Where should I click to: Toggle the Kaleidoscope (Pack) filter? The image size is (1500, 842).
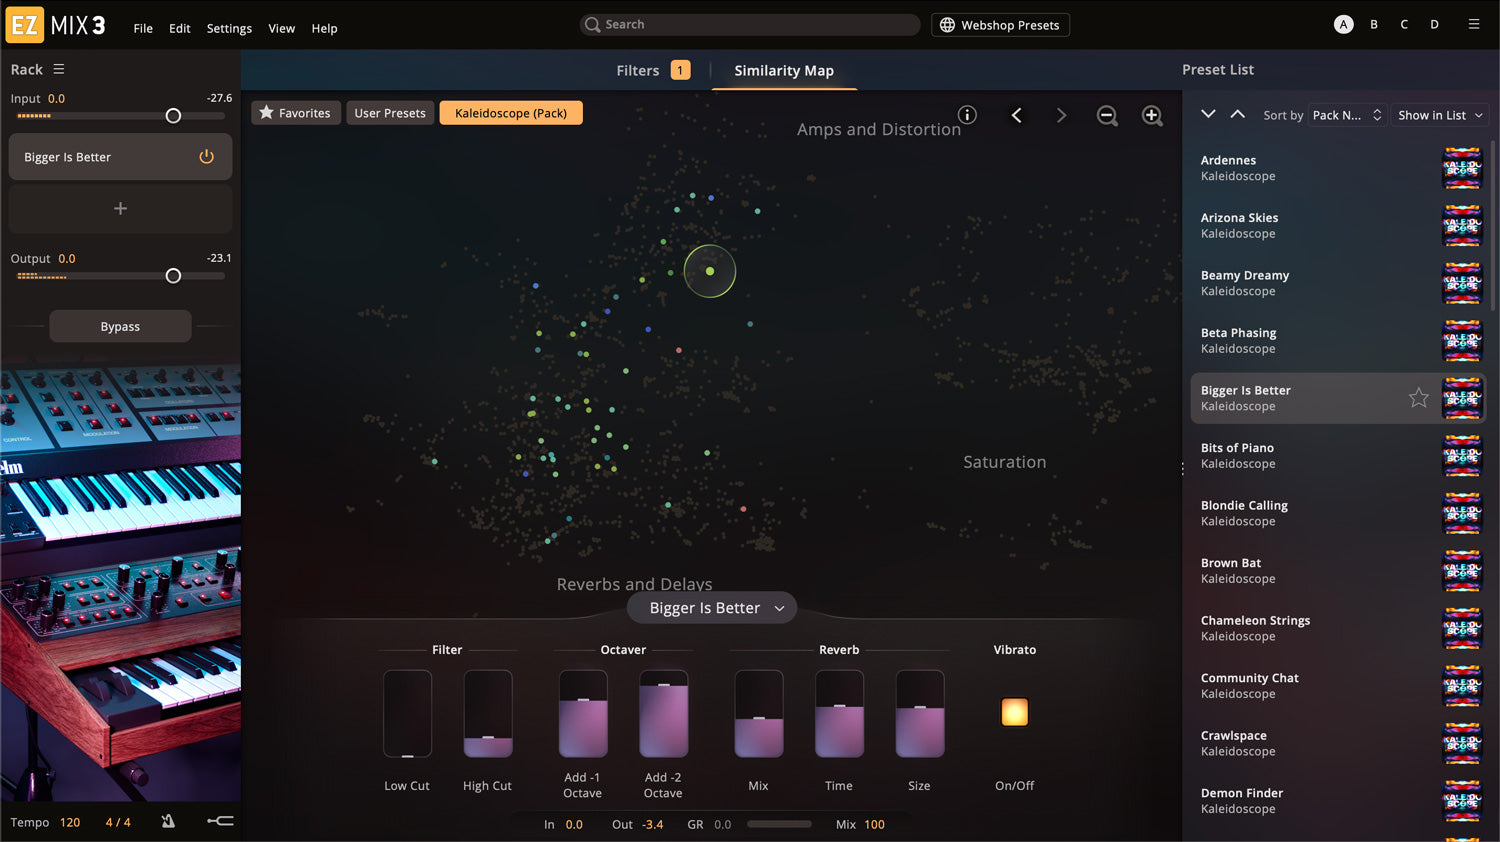pyautogui.click(x=511, y=113)
